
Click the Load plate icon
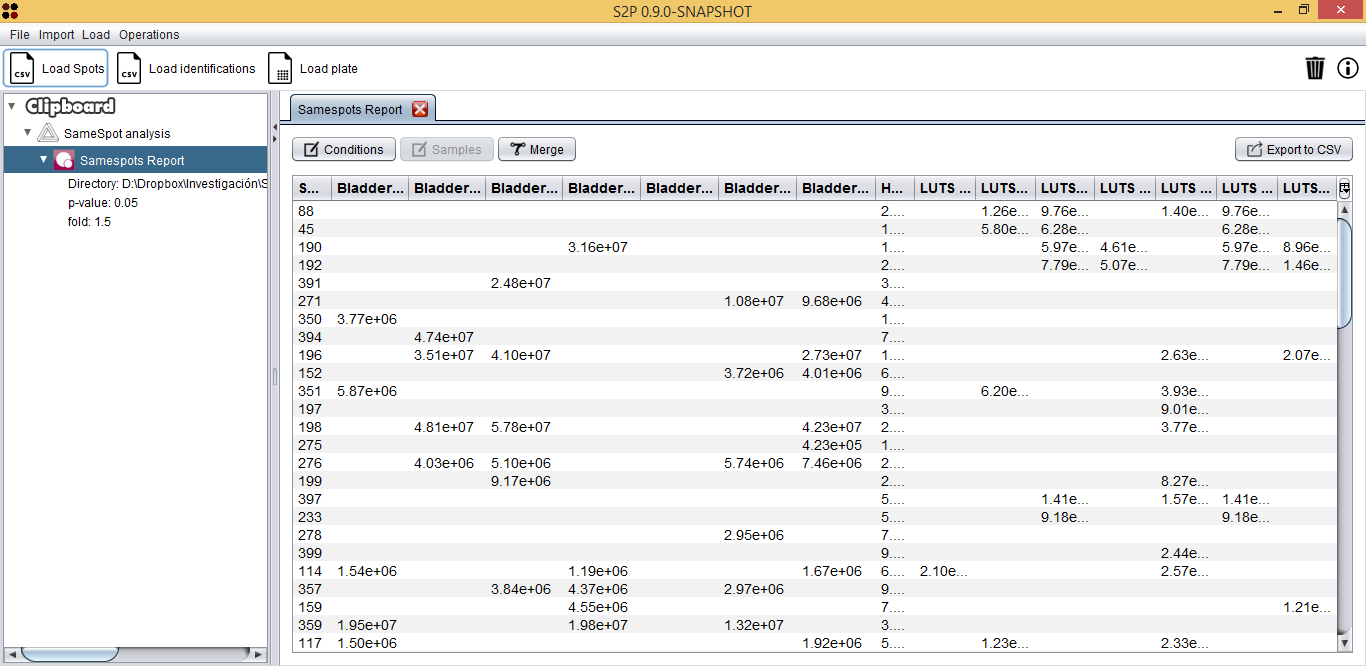[281, 69]
